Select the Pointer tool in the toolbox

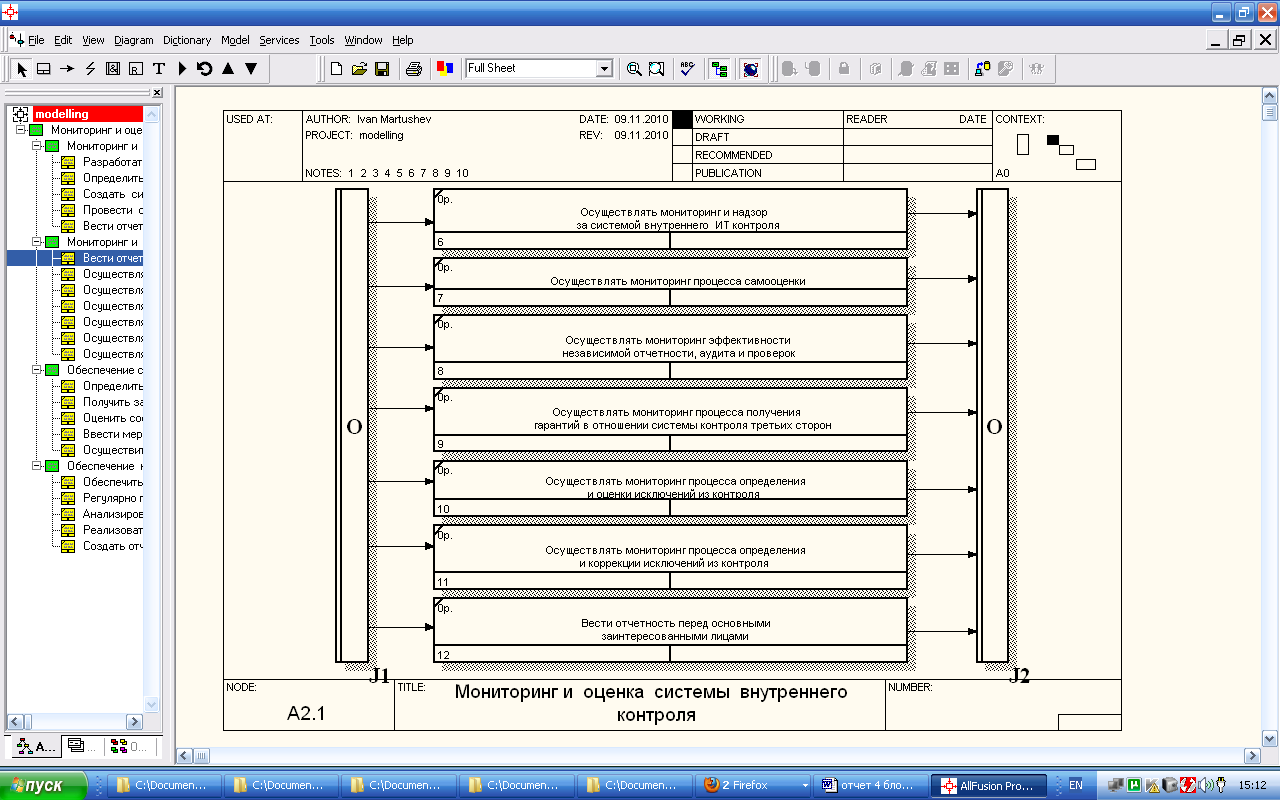pos(21,69)
